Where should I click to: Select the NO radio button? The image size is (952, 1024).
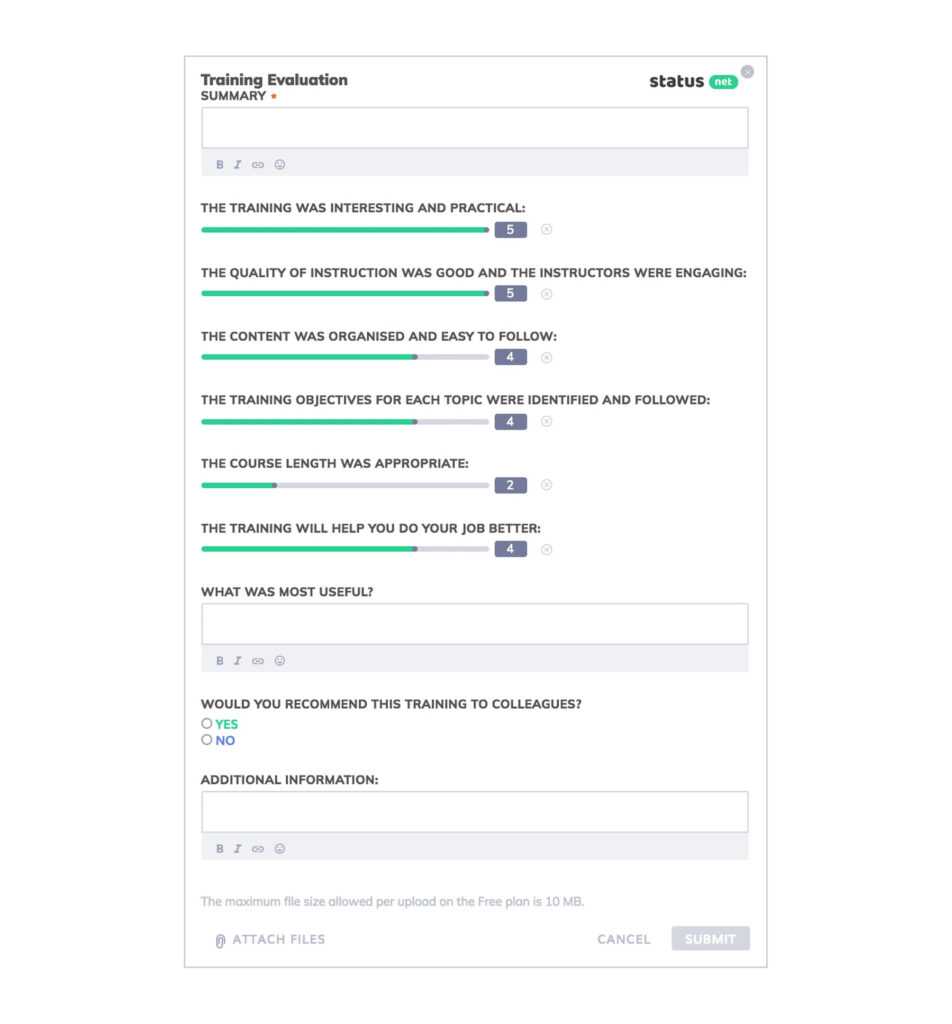point(207,740)
